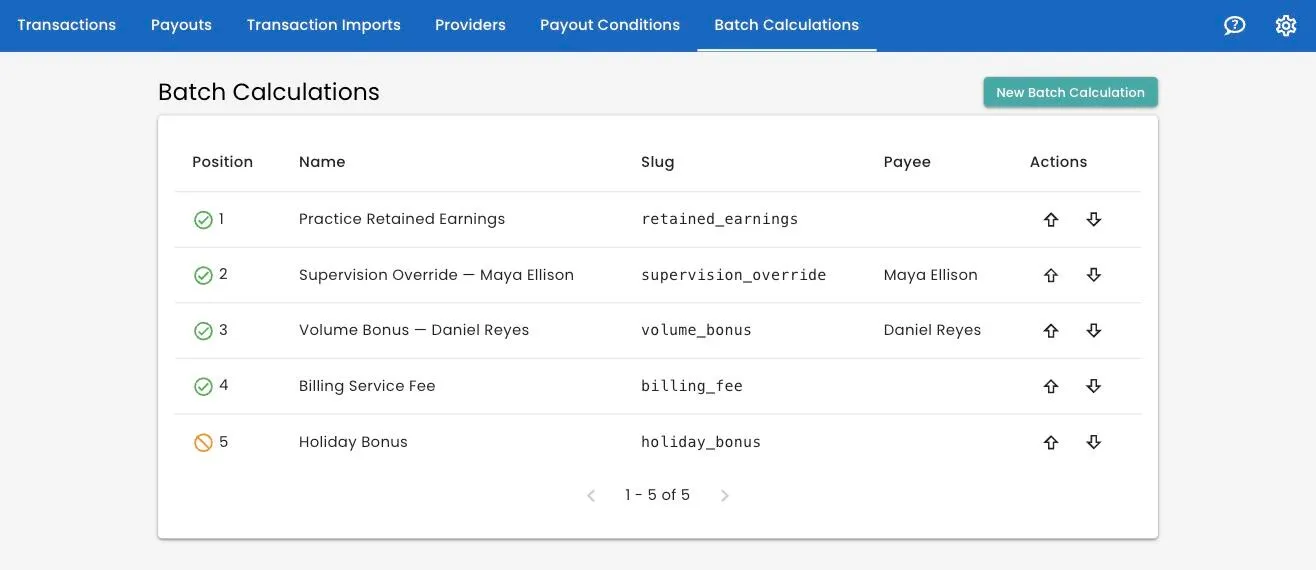Click the billing_fee slug
Viewport: 1316px width, 570px height.
coord(692,386)
